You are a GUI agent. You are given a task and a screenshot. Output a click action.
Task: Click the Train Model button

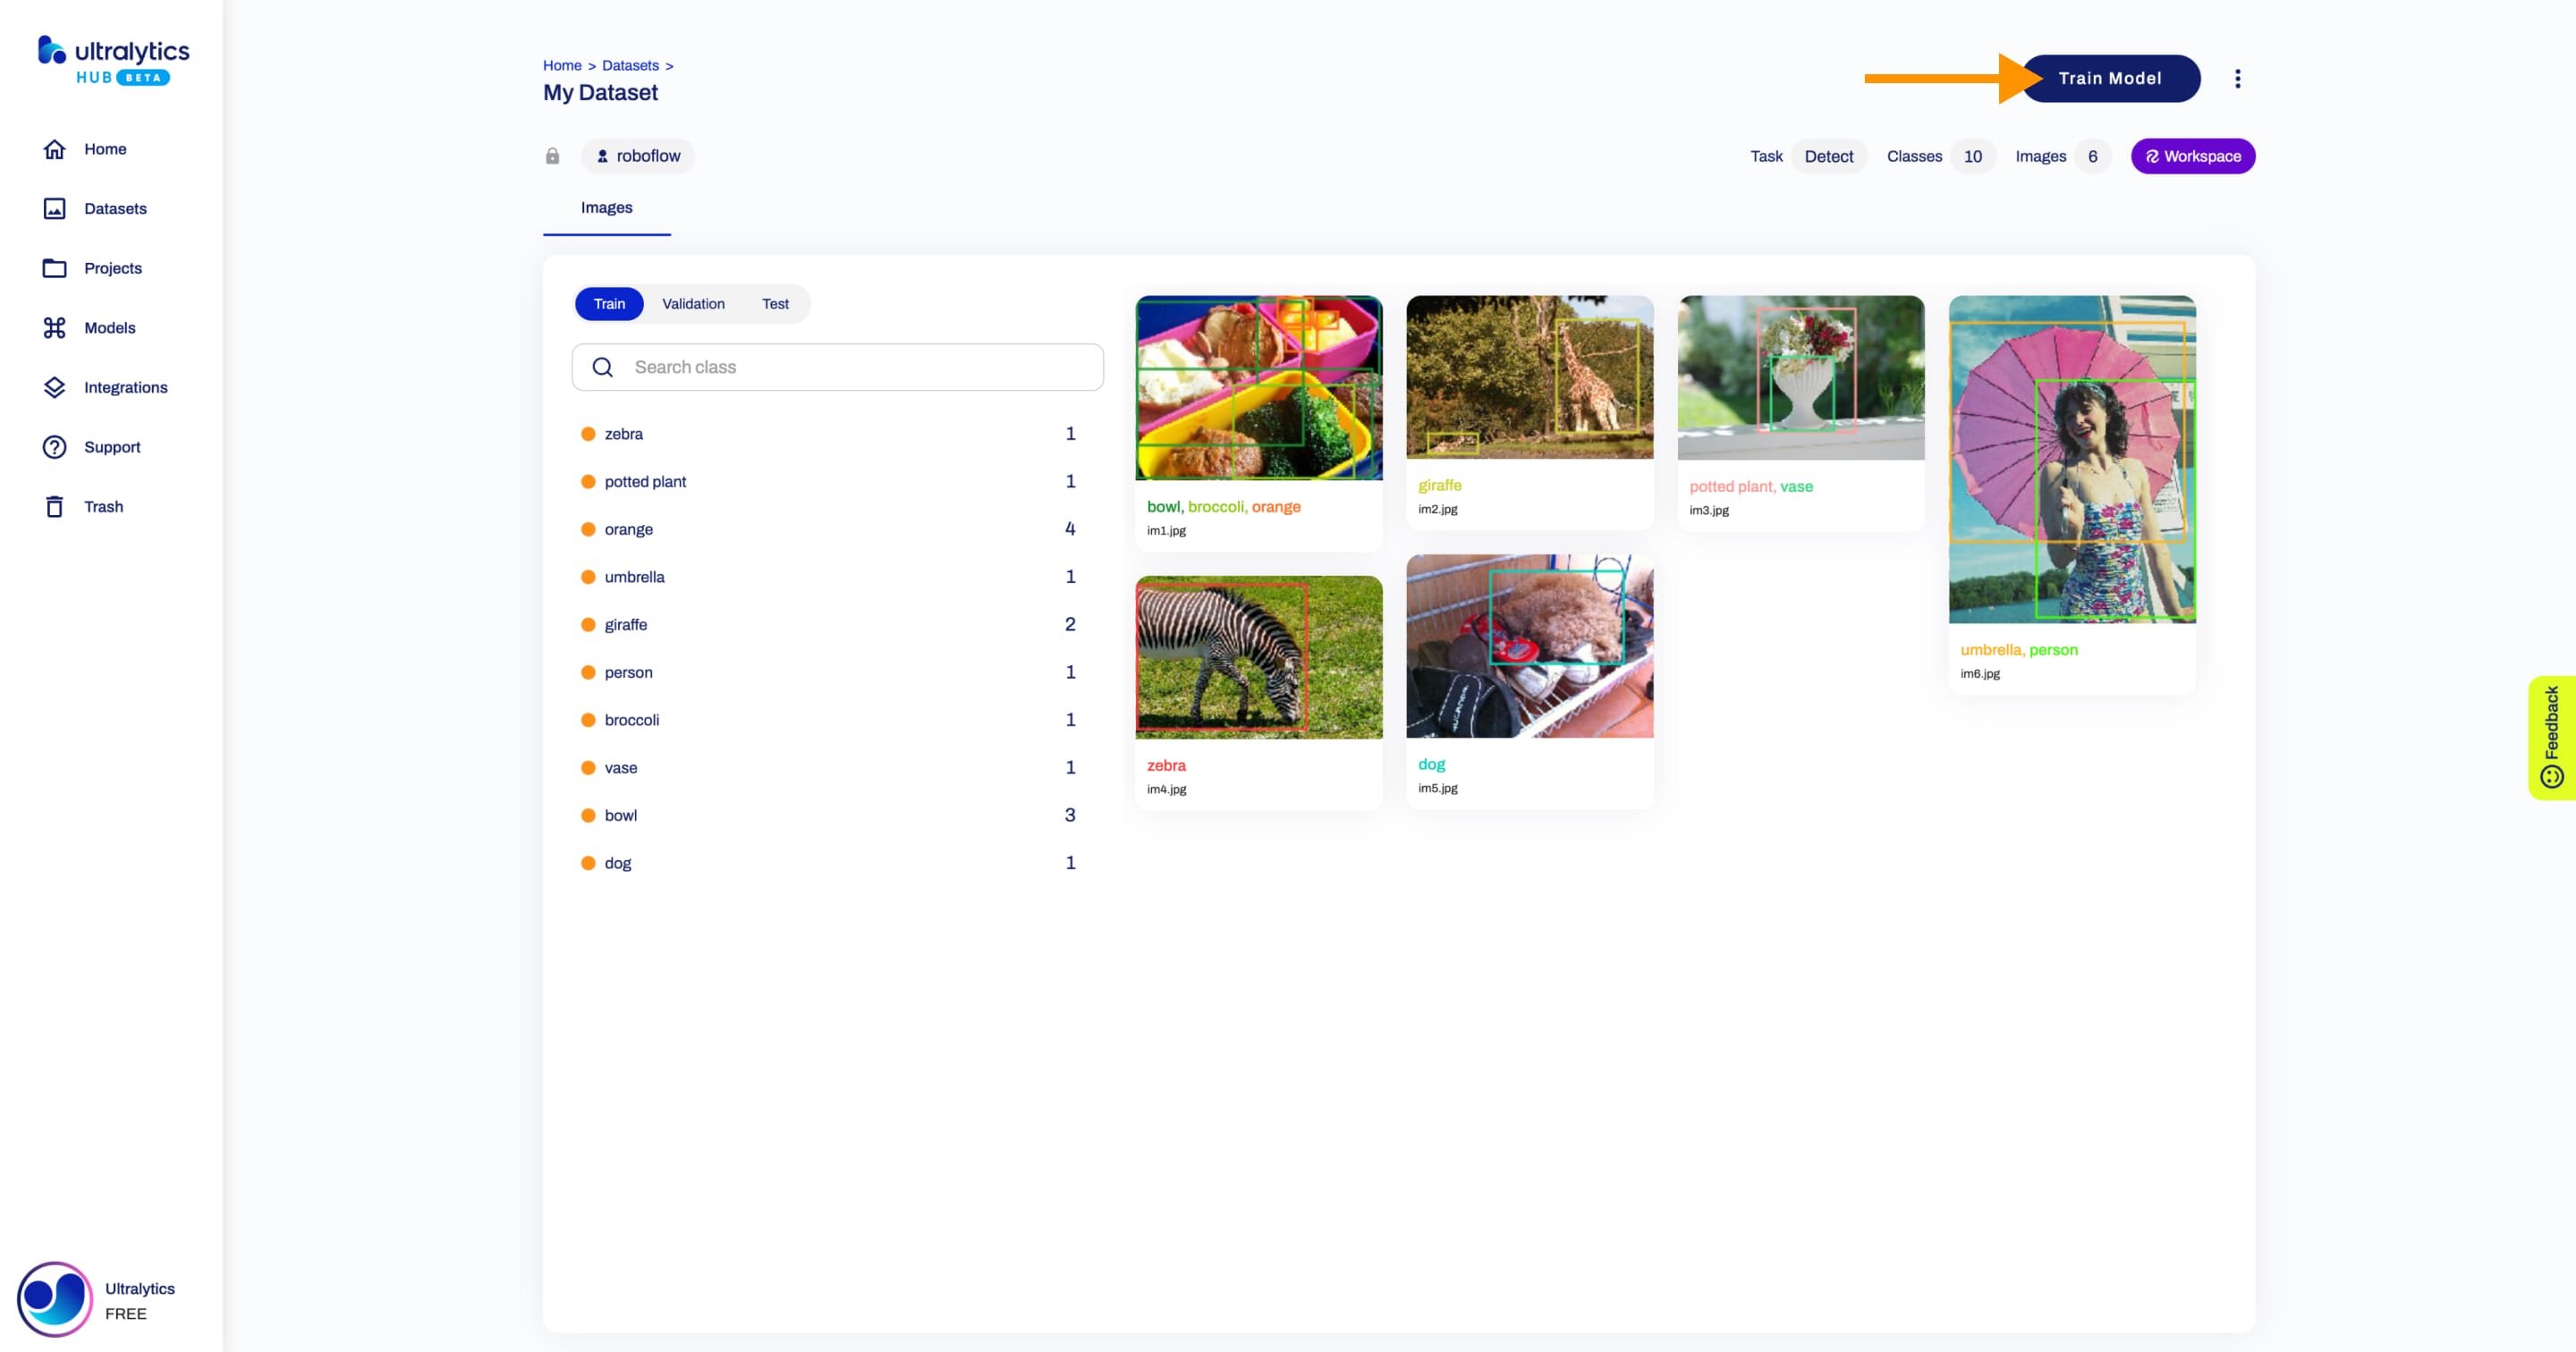2109,79
